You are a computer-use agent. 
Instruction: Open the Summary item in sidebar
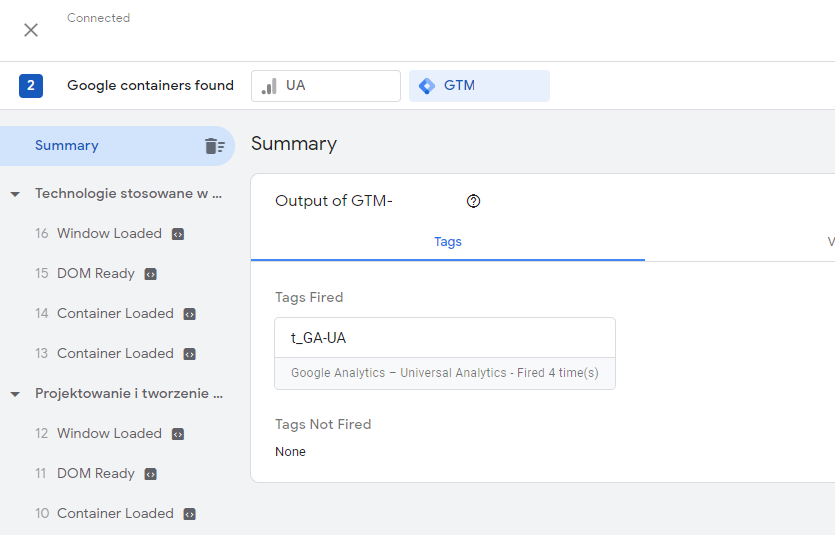coord(117,146)
